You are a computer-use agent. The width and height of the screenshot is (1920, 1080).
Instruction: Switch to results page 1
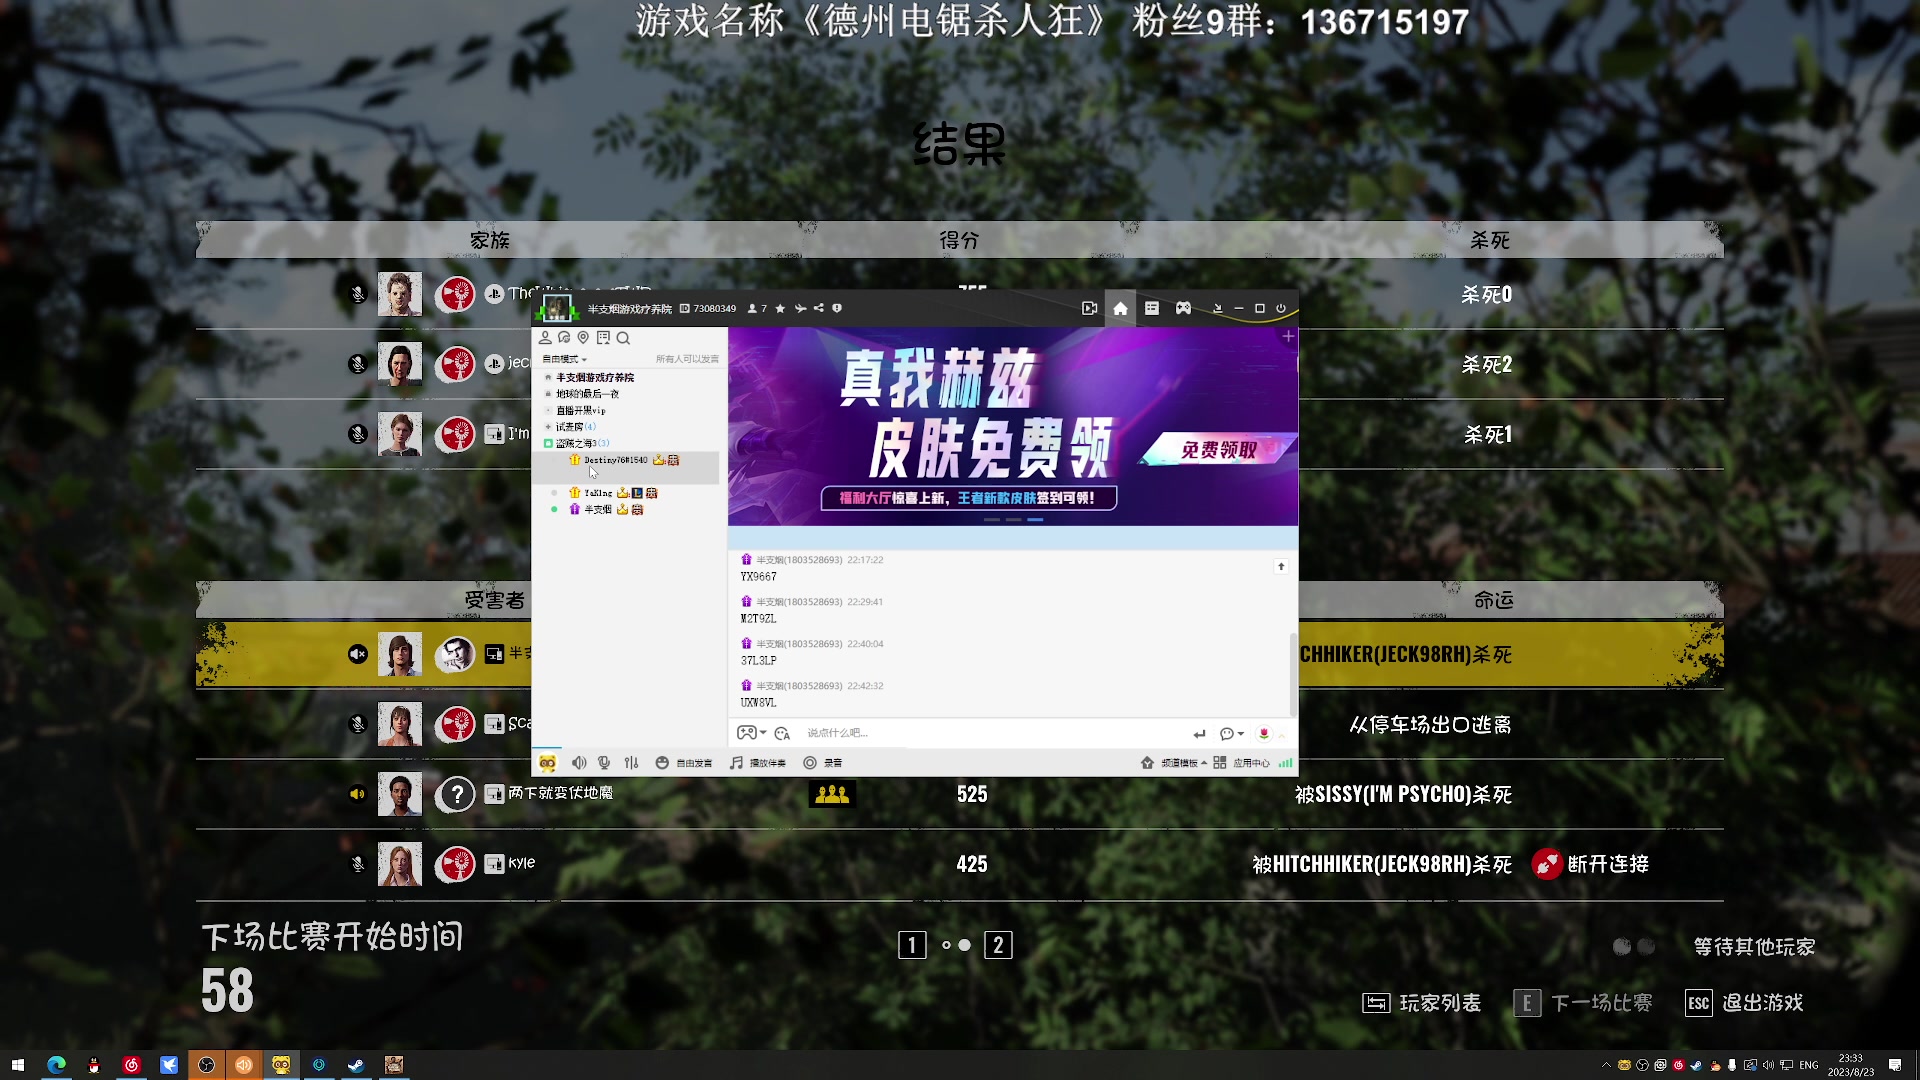tap(911, 944)
